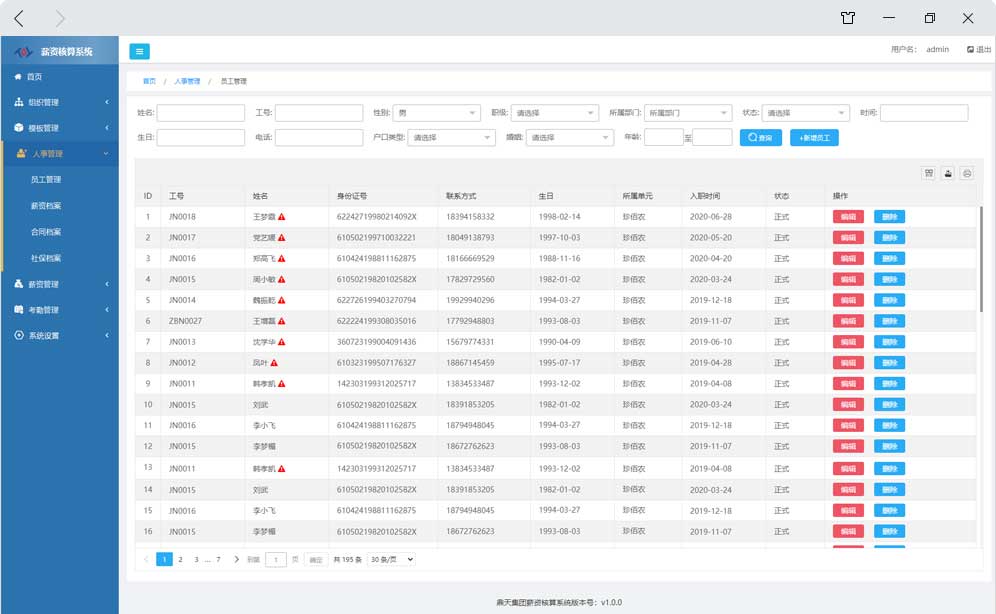Open 社保档案 in the sidebar

(46, 258)
